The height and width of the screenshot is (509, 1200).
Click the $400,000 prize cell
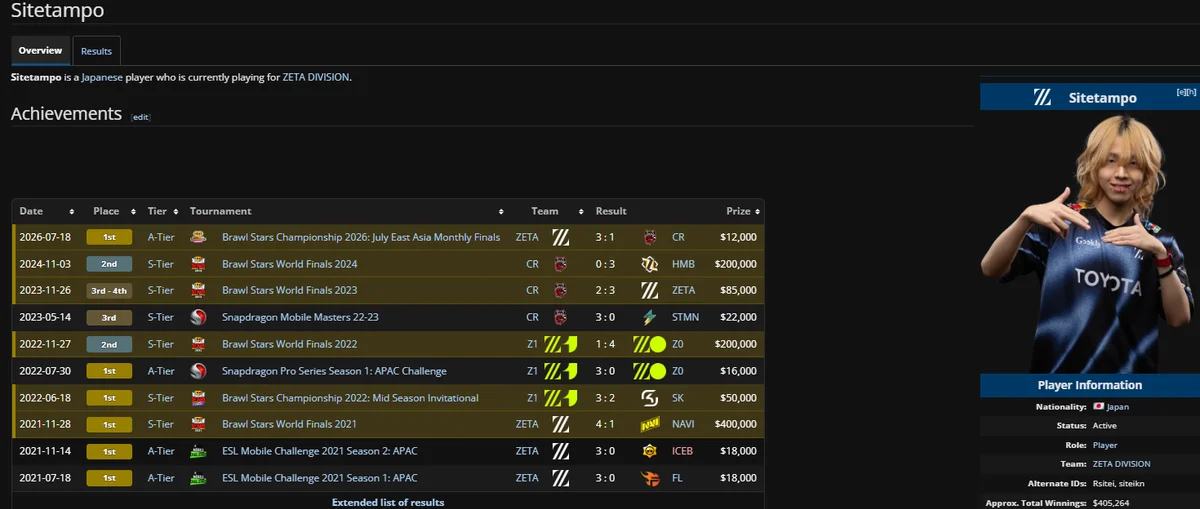click(736, 424)
